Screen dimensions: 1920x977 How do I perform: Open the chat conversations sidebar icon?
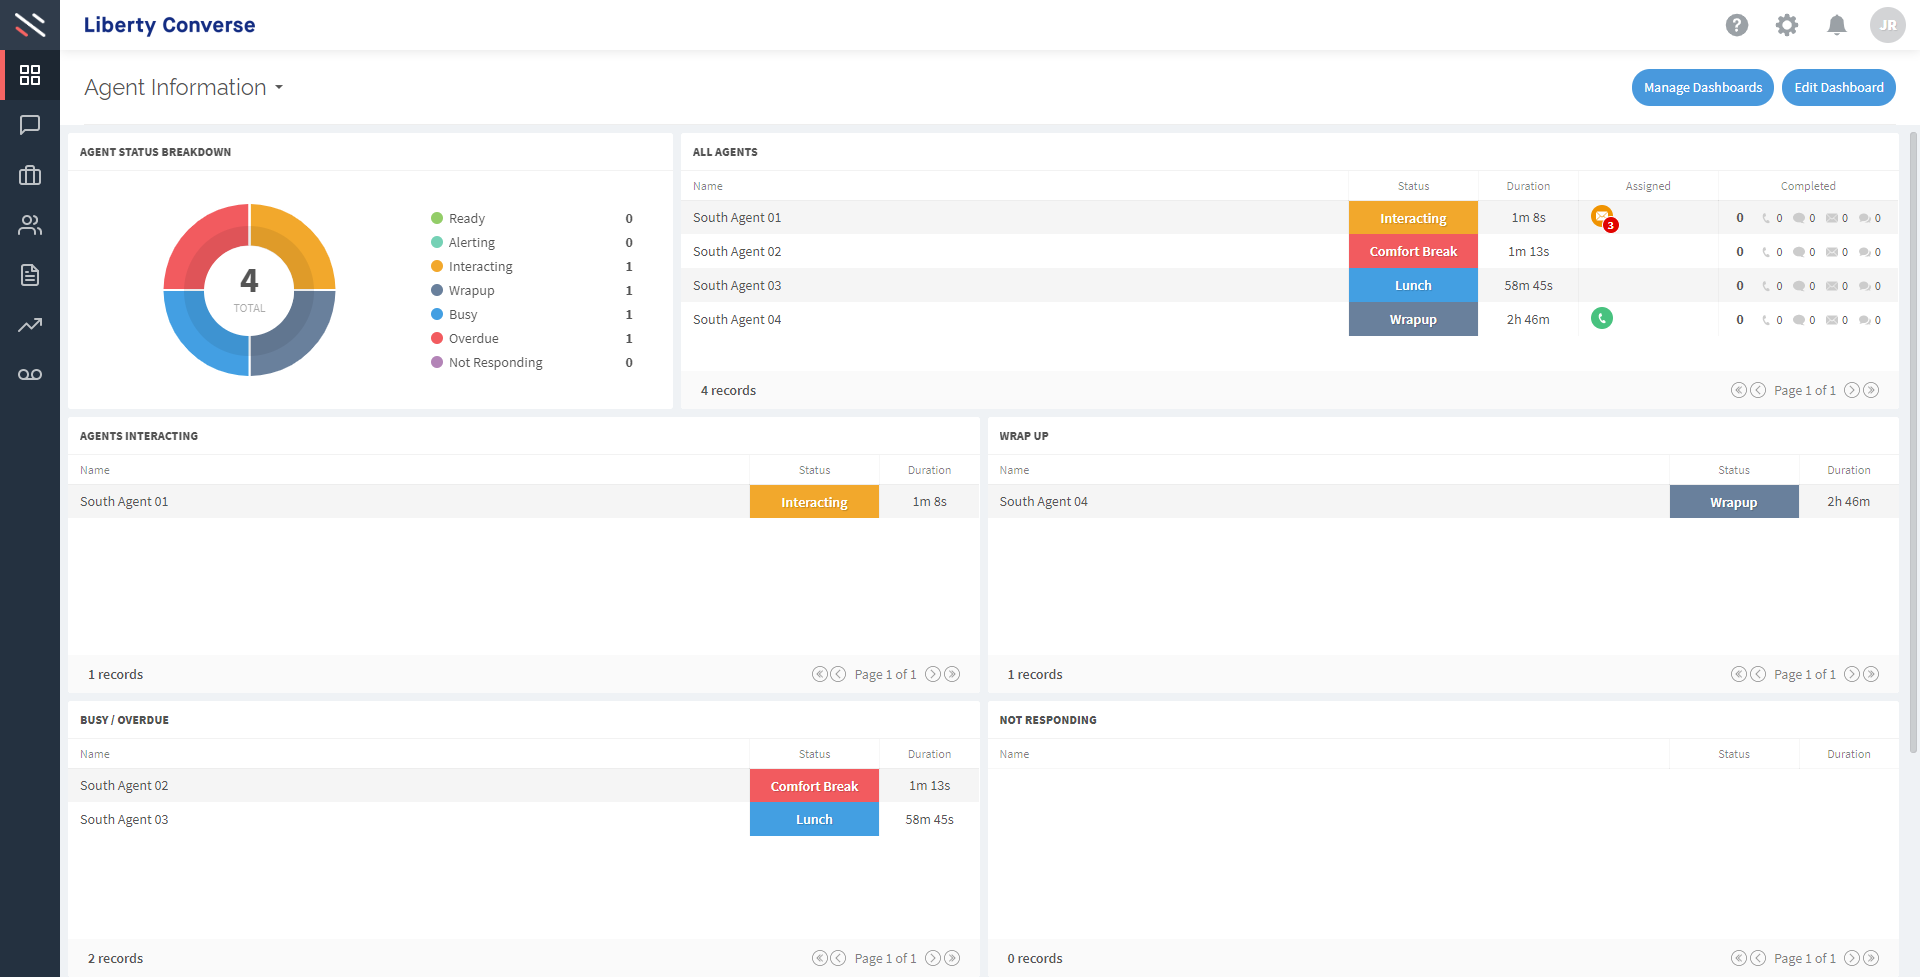(x=30, y=125)
